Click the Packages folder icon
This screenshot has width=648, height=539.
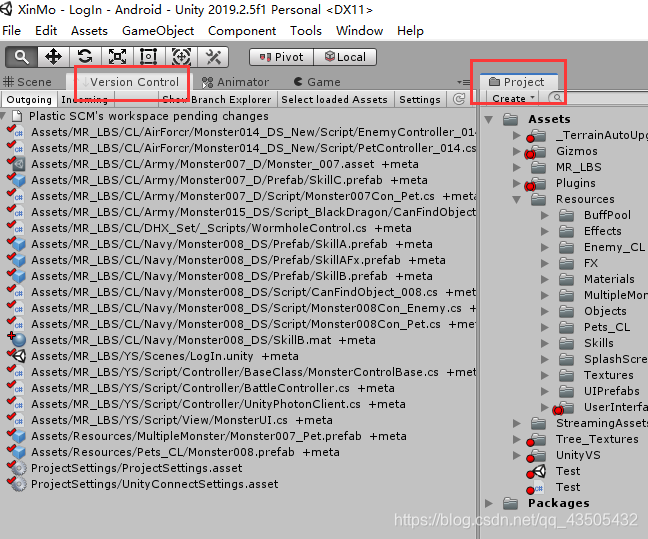pyautogui.click(x=510, y=503)
